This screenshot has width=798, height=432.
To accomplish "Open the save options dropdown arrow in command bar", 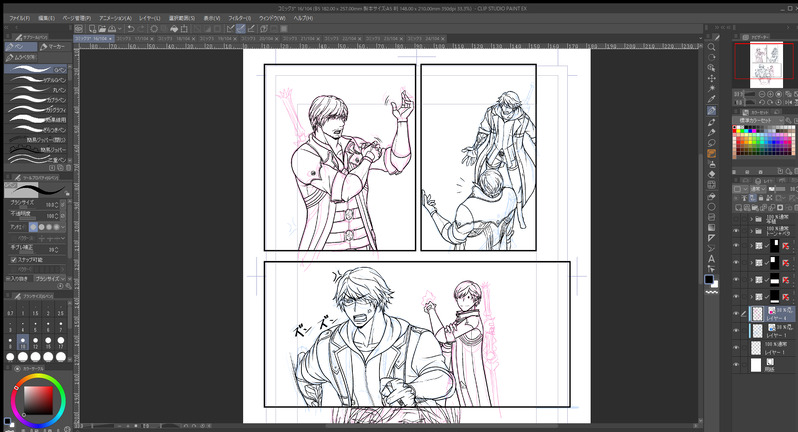I will pos(120,29).
